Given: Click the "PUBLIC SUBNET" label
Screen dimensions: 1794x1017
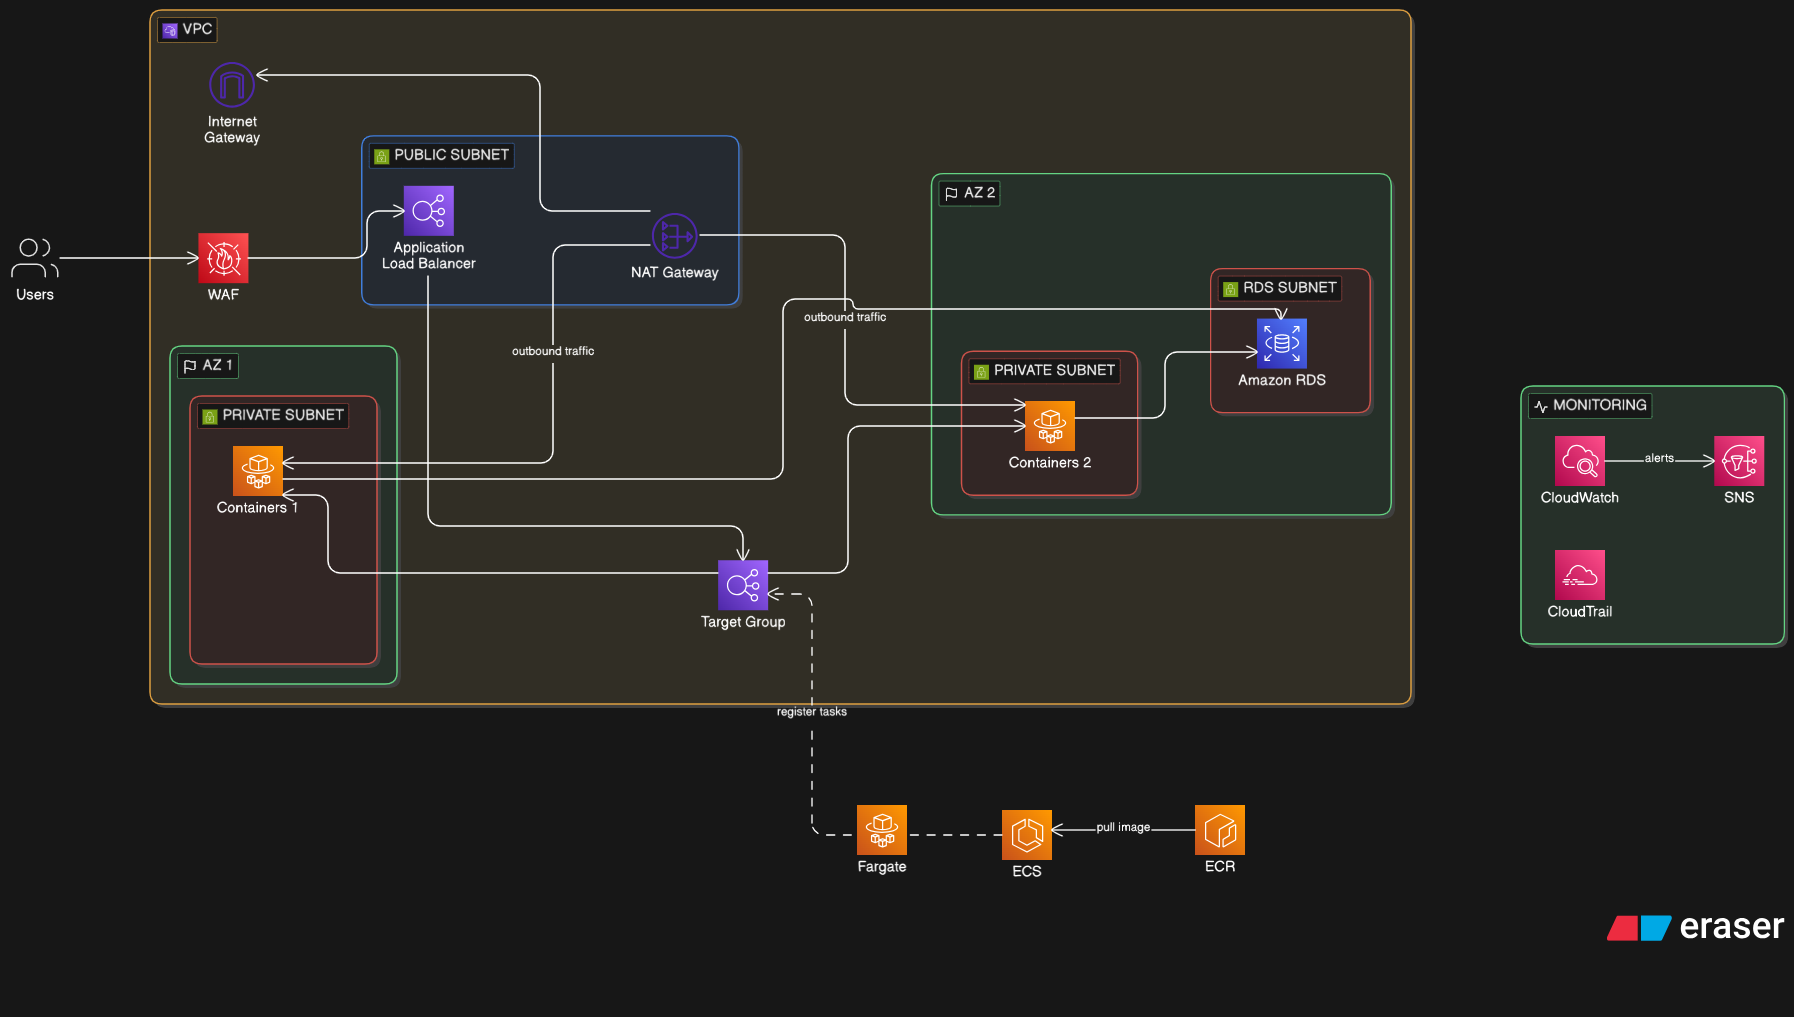Looking at the screenshot, I should point(451,155).
